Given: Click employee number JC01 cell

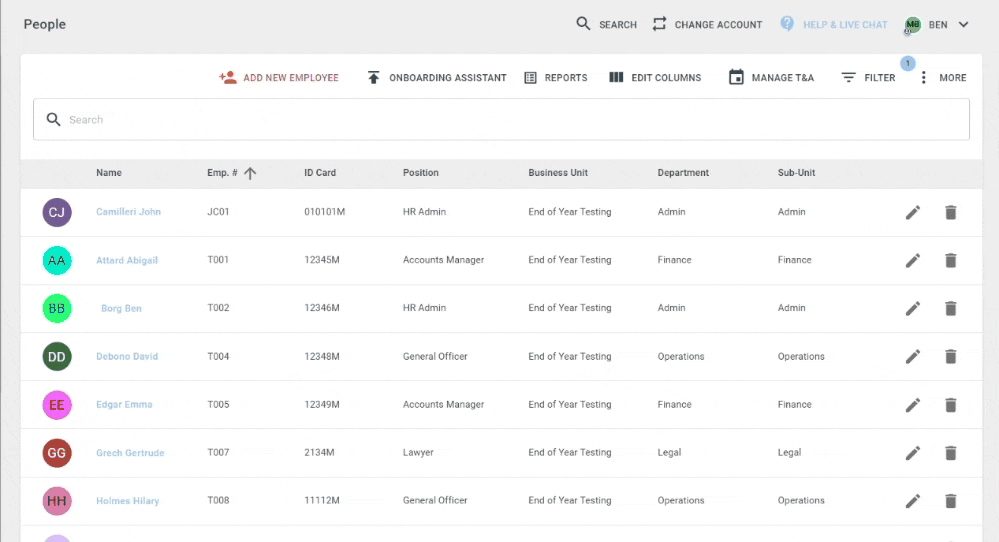Looking at the screenshot, I should [218, 211].
